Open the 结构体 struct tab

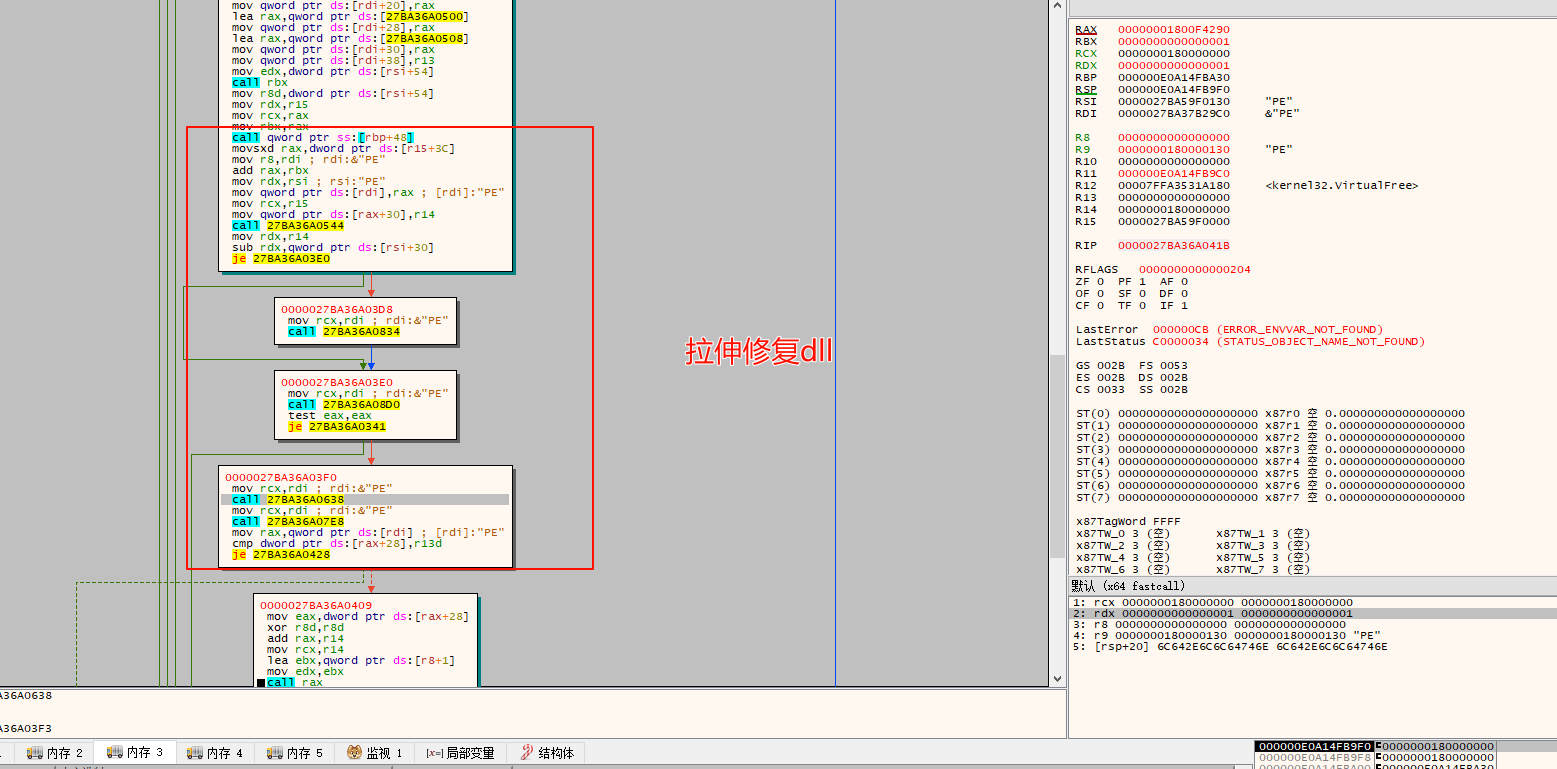(x=546, y=753)
